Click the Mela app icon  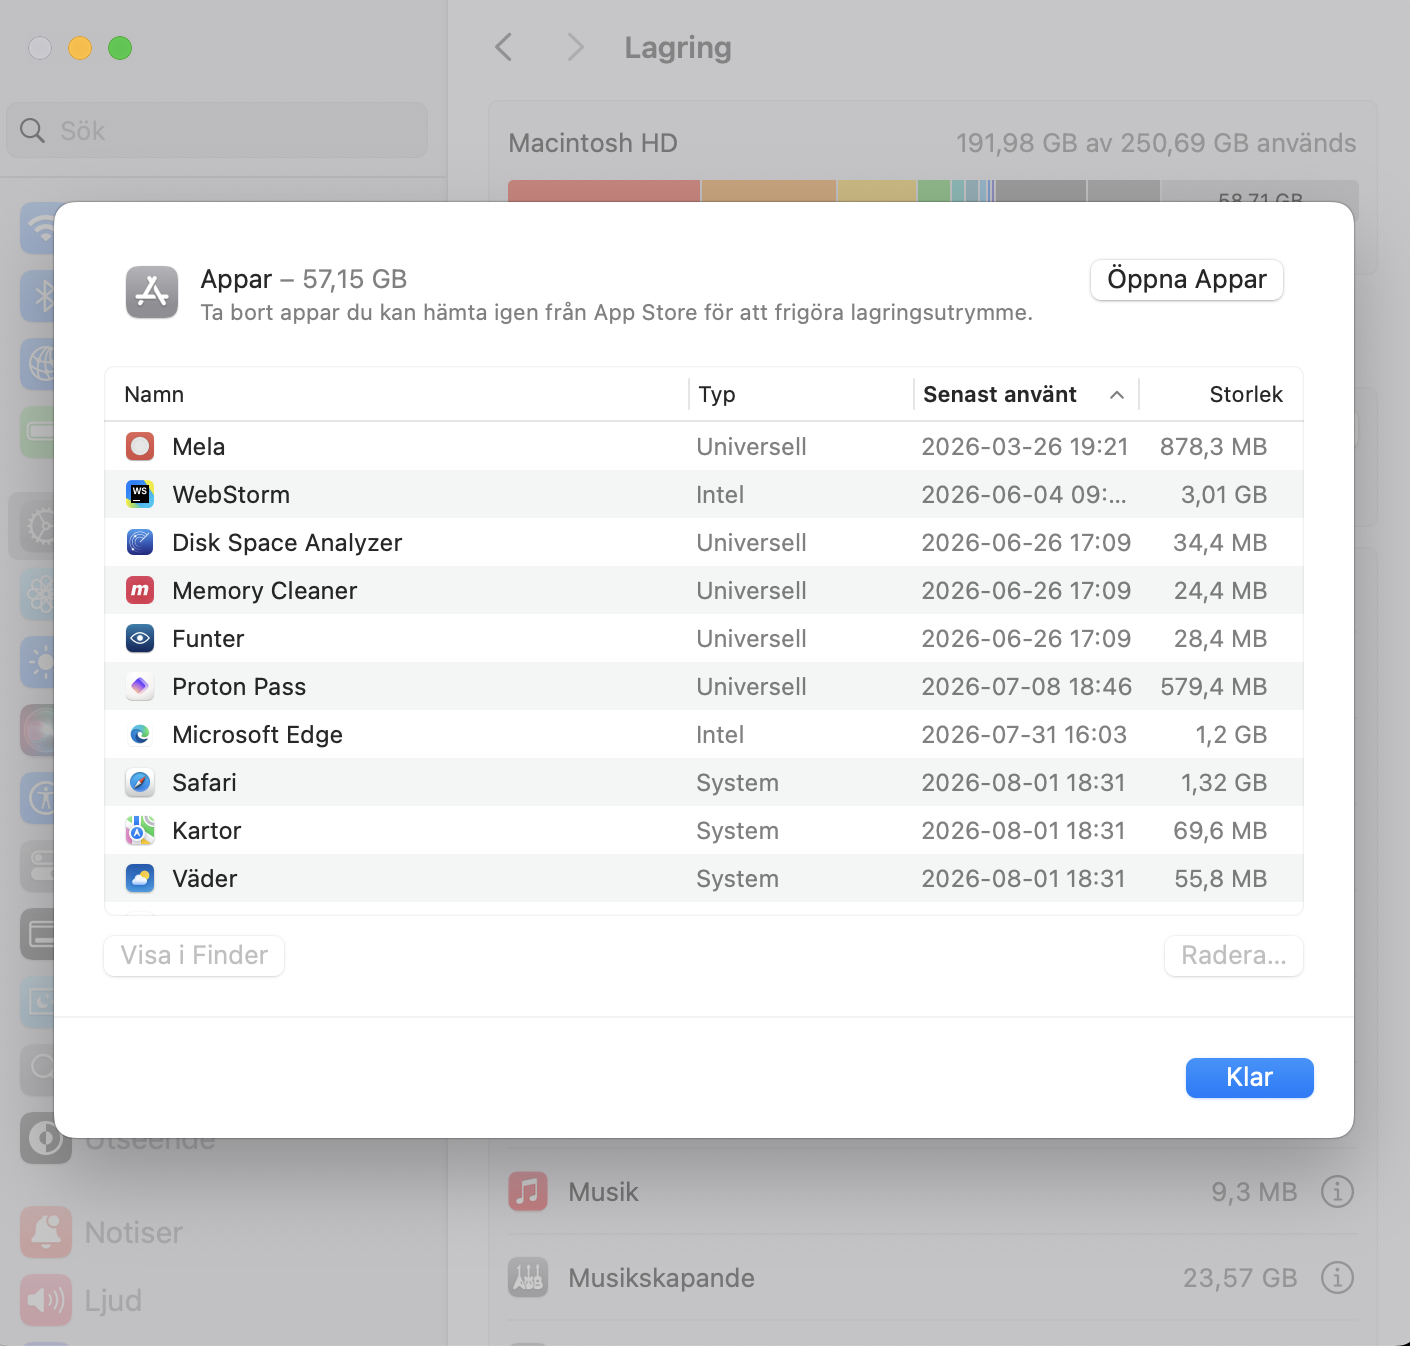point(140,446)
